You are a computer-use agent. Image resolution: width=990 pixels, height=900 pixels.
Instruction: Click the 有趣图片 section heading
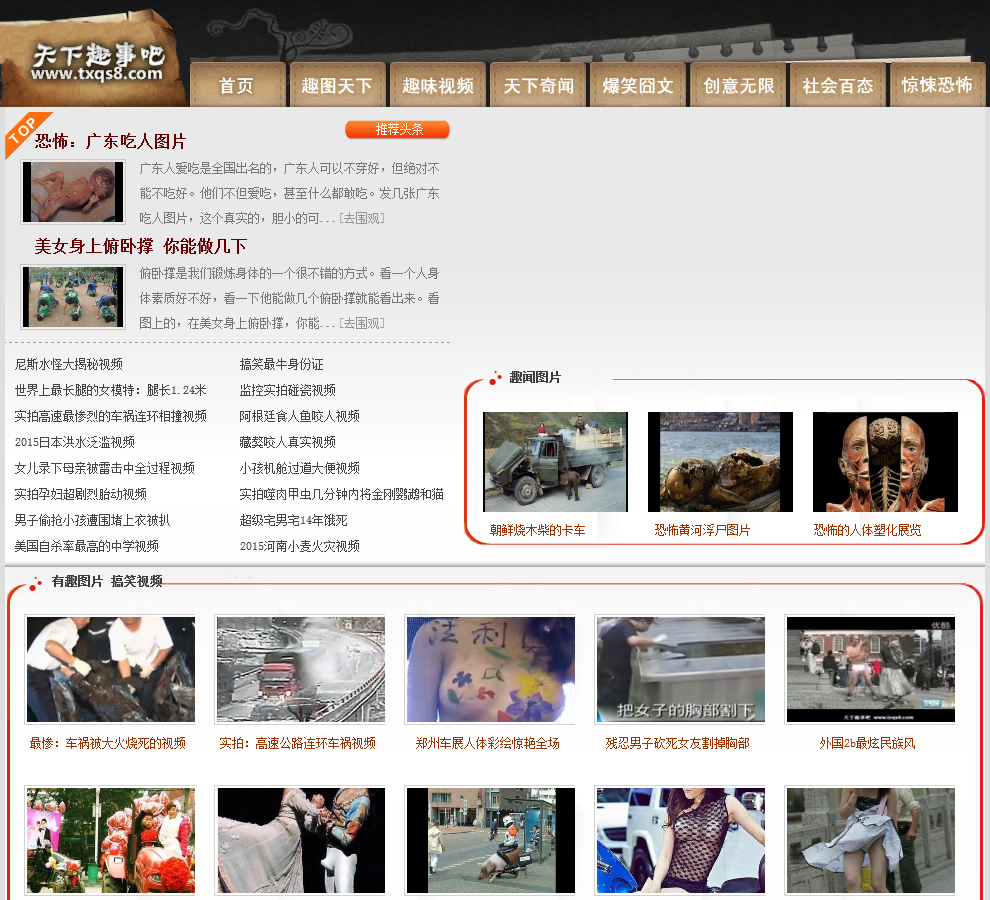pos(77,581)
